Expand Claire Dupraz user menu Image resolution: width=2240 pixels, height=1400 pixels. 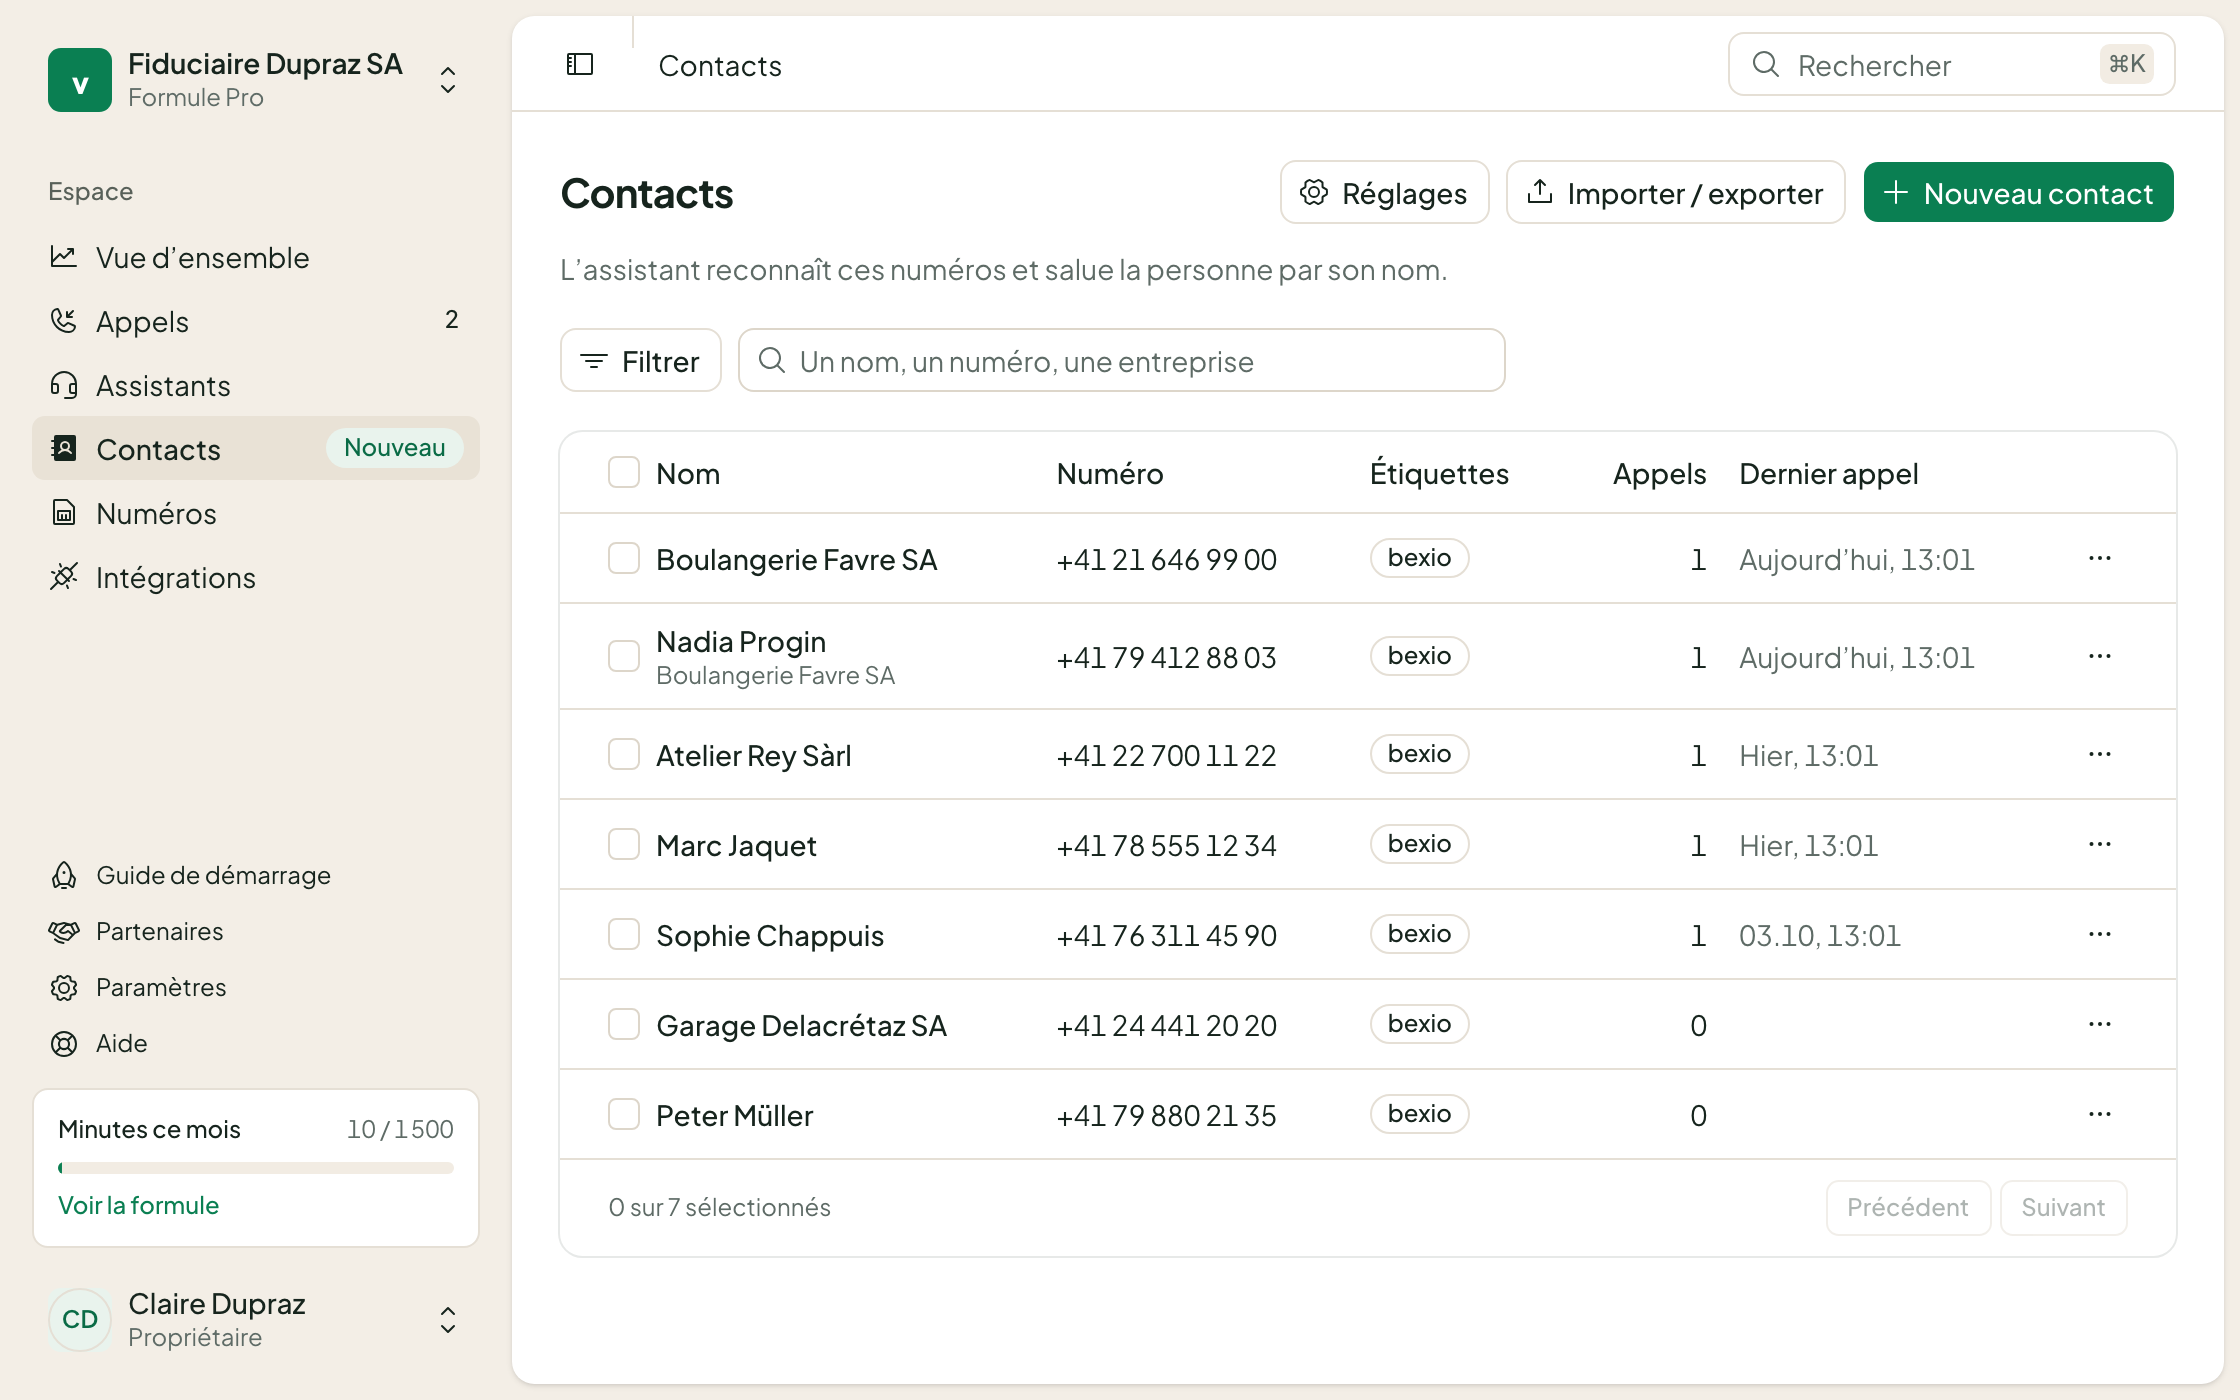pos(448,1320)
